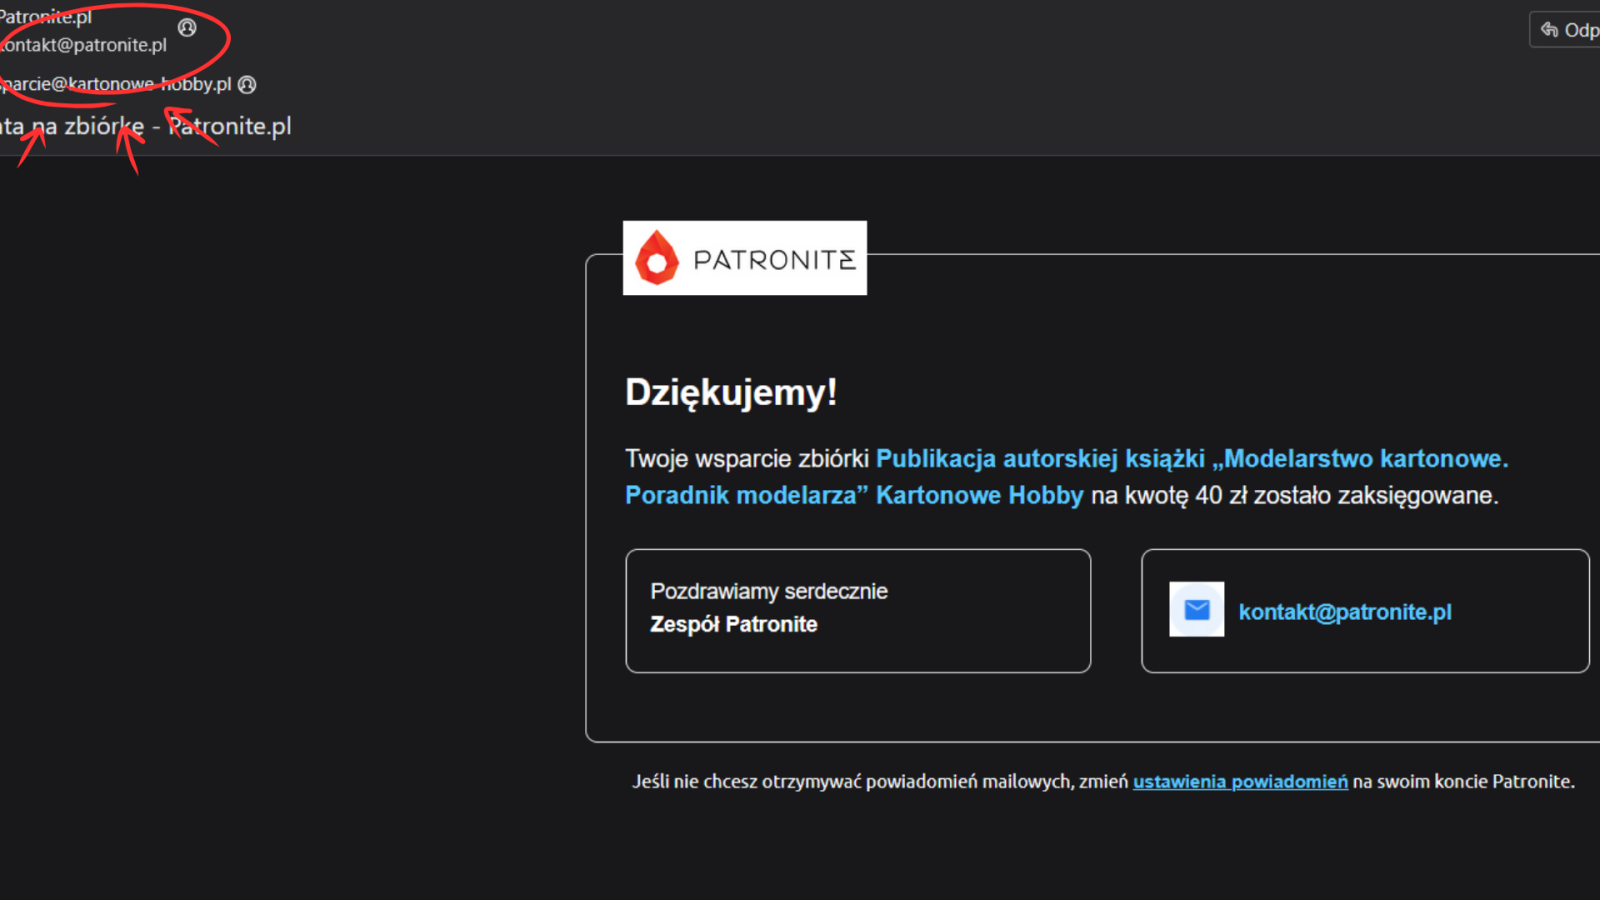Viewport: 1600px width, 900px height.
Task: Click kontakt@patronite.pl link next to envelope
Action: [1344, 612]
